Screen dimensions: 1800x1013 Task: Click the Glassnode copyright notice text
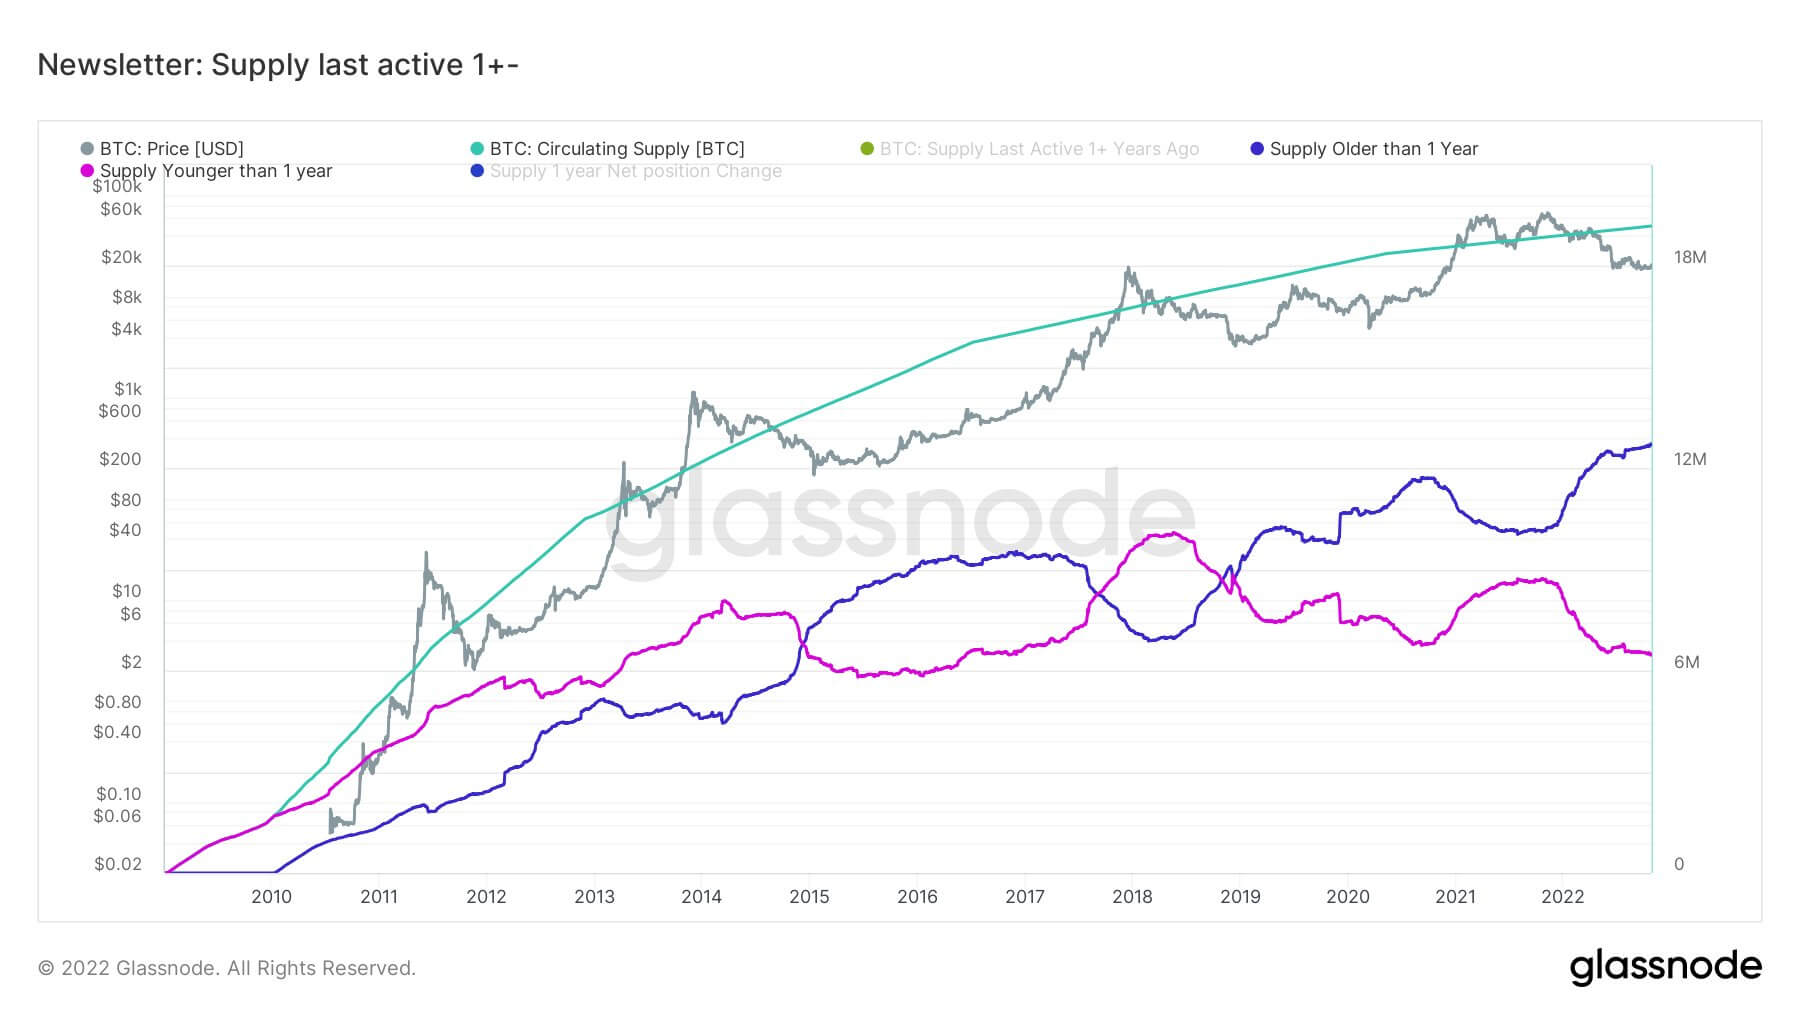[227, 968]
